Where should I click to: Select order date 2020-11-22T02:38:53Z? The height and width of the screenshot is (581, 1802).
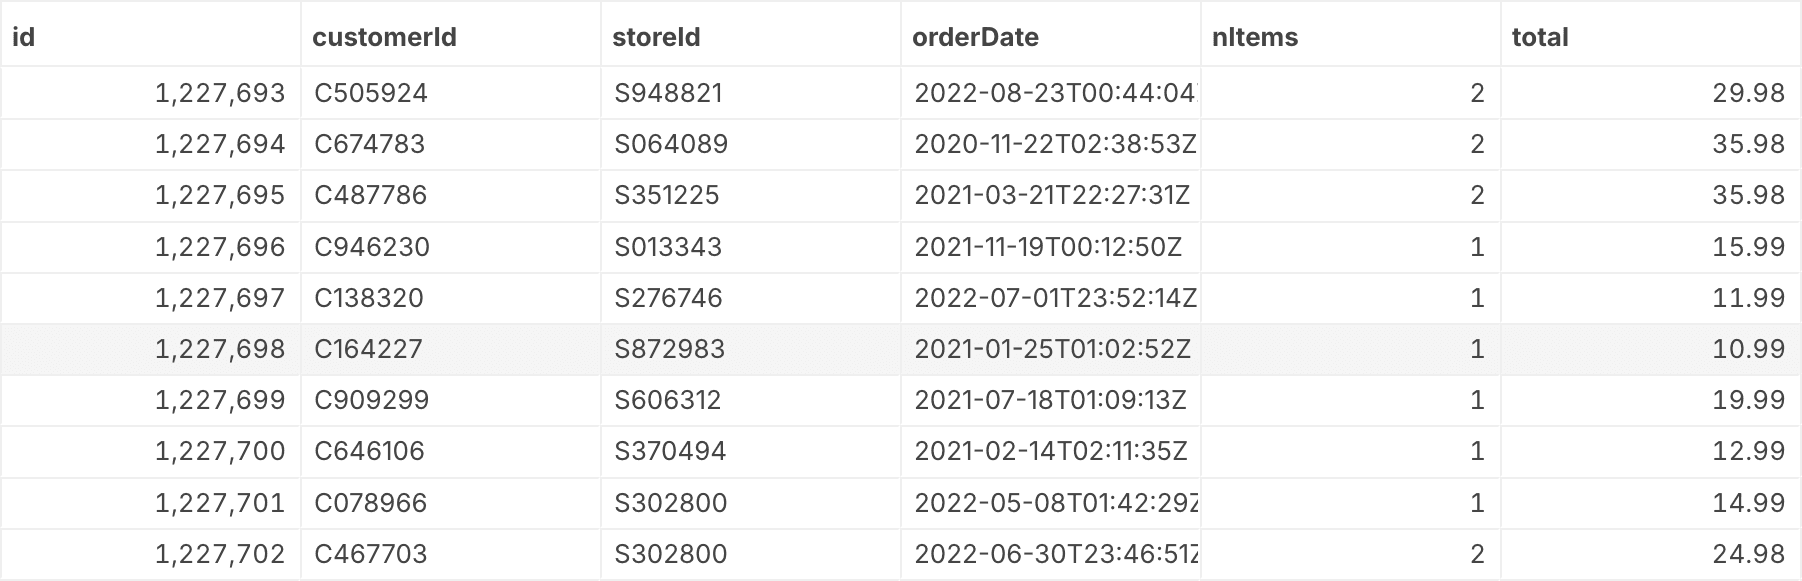point(1055,144)
